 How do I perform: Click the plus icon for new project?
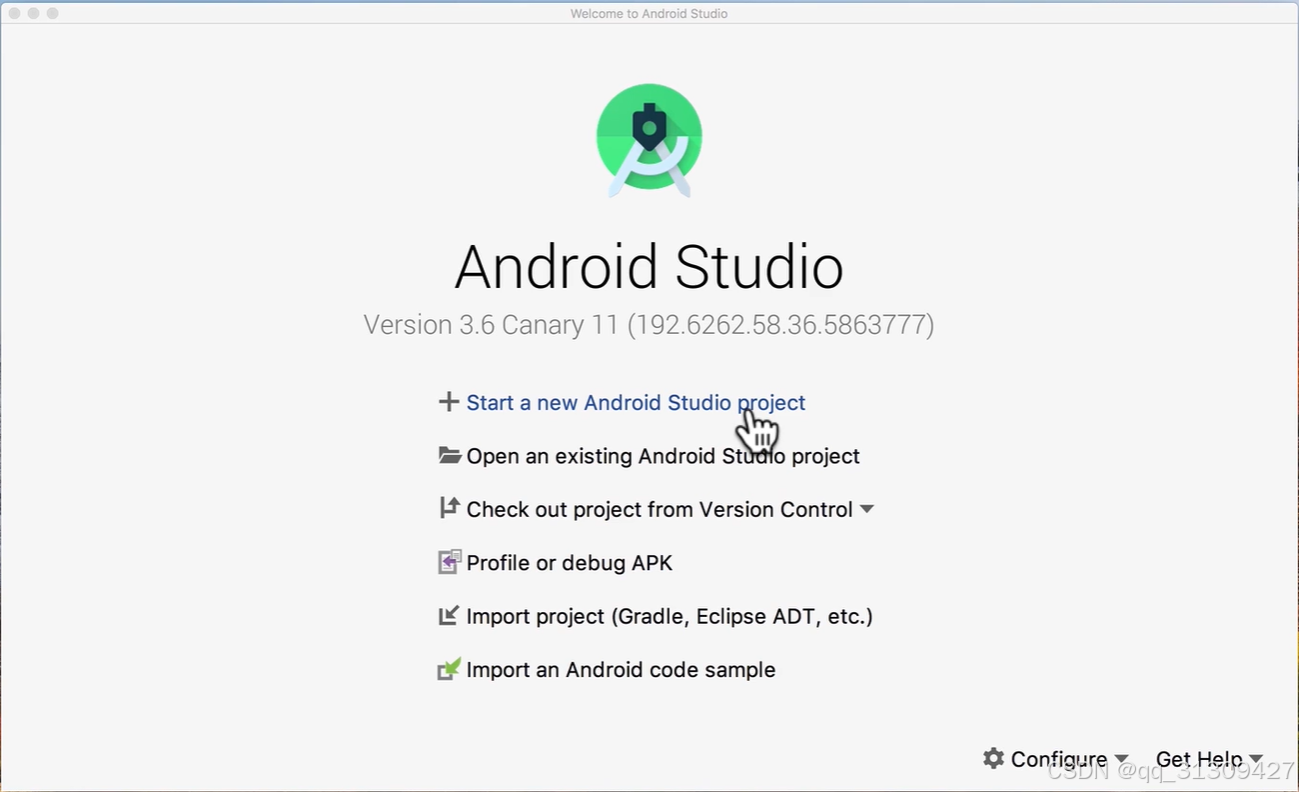pos(448,402)
